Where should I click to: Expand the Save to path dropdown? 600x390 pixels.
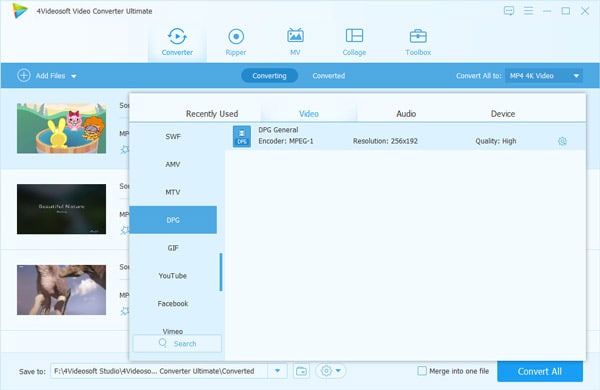tap(277, 371)
